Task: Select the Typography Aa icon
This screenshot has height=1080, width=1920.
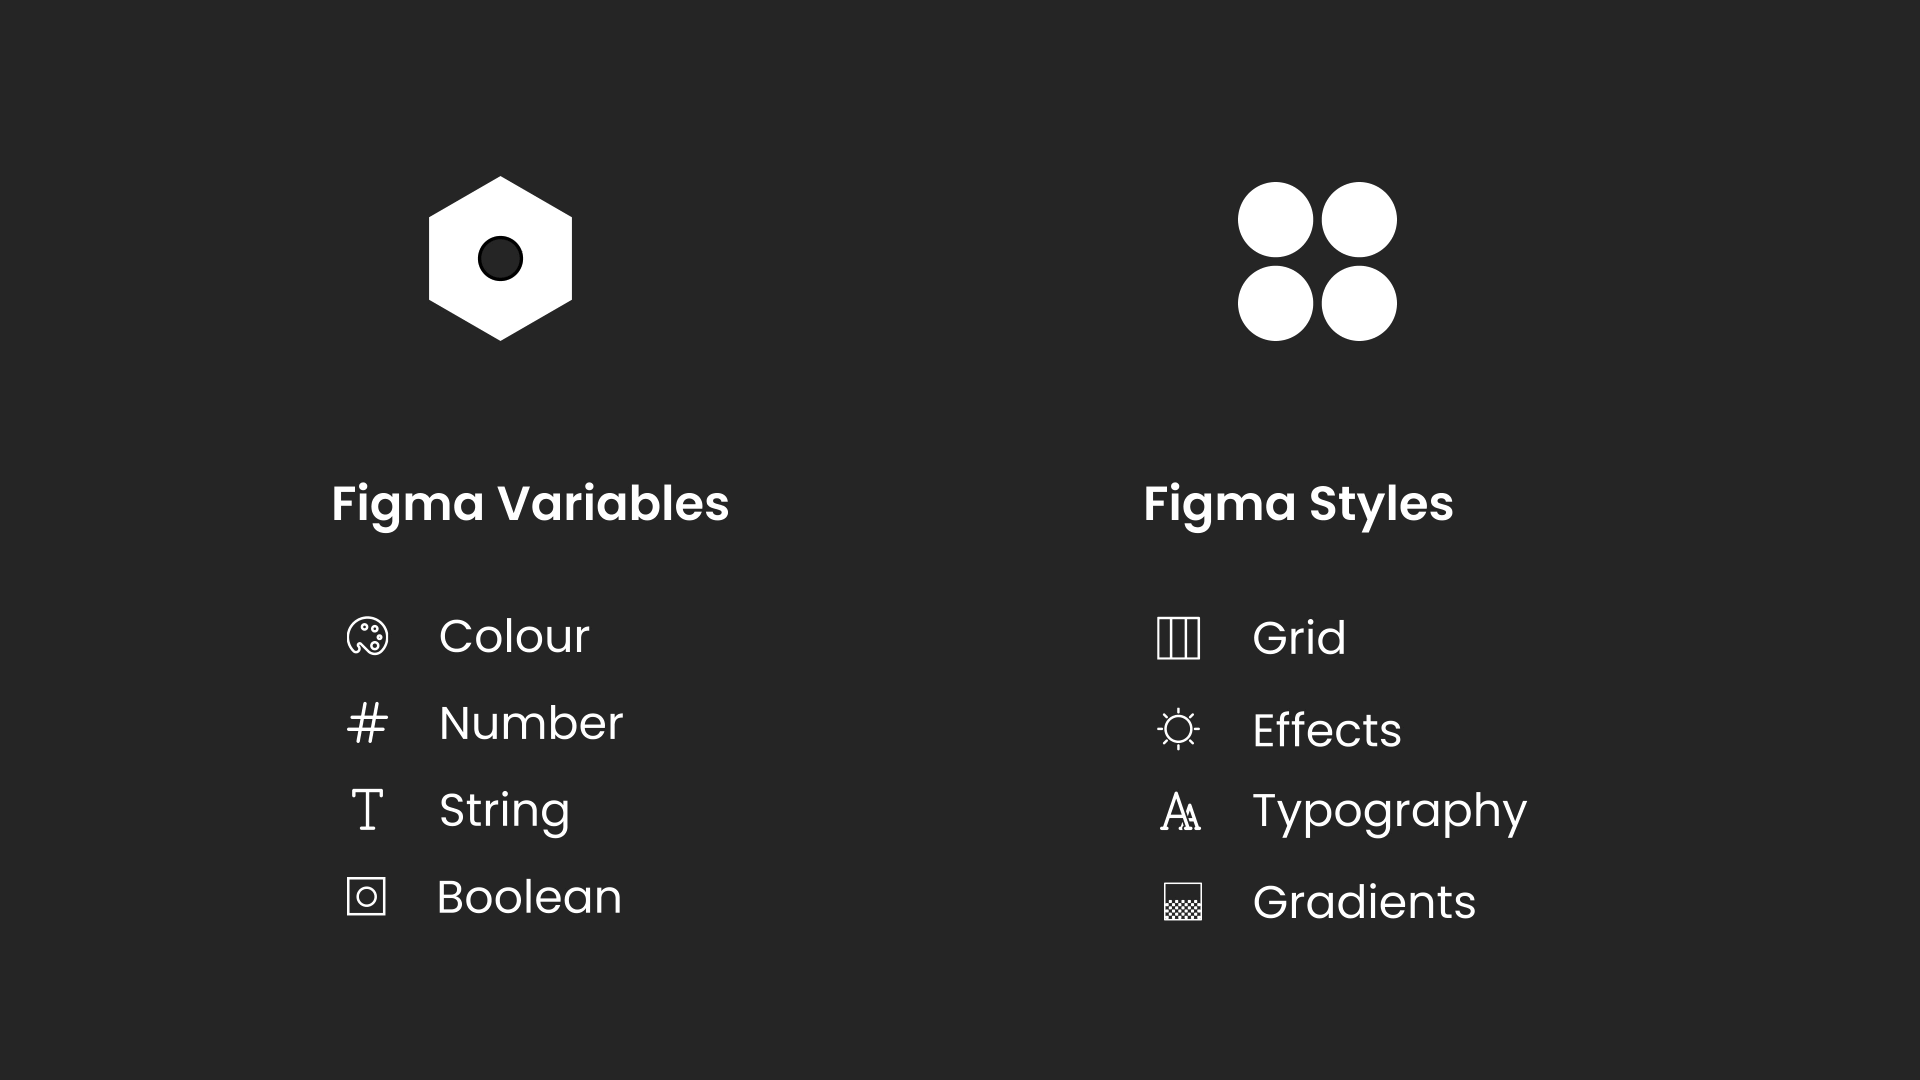Action: point(1180,811)
